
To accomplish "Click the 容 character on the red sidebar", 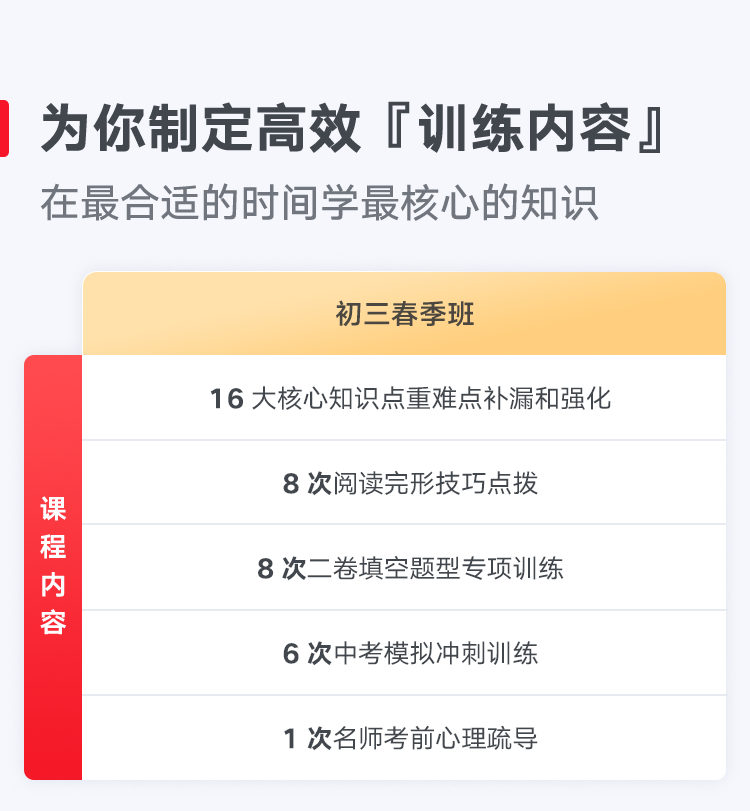I will tap(53, 622).
